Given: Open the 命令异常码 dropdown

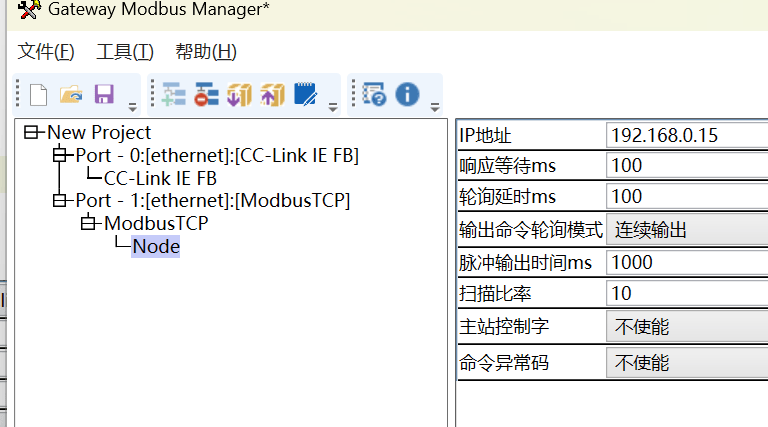Looking at the screenshot, I should [x=687, y=362].
